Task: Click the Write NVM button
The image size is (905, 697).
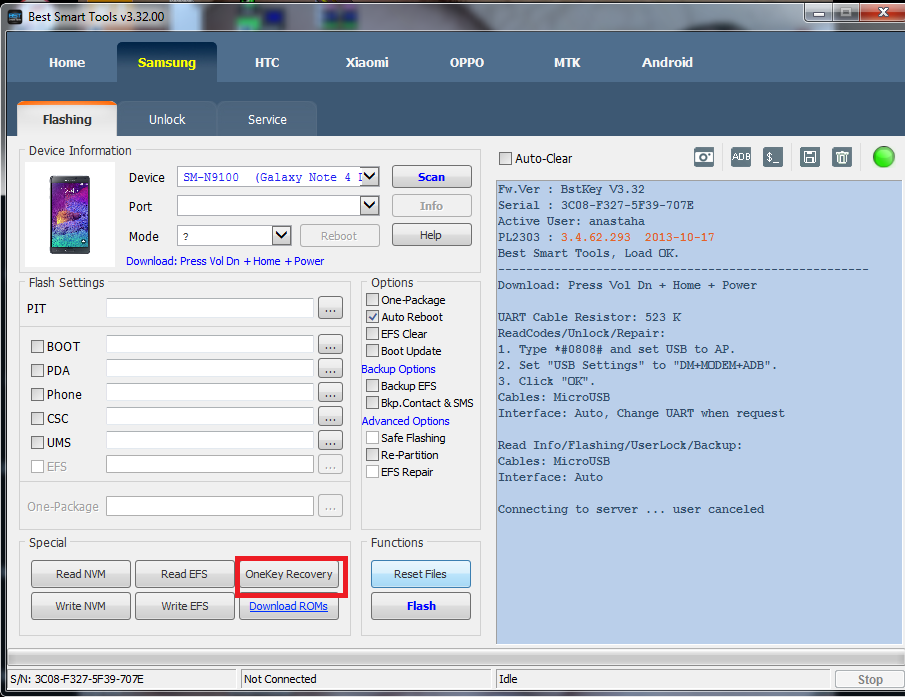Action: [81, 606]
